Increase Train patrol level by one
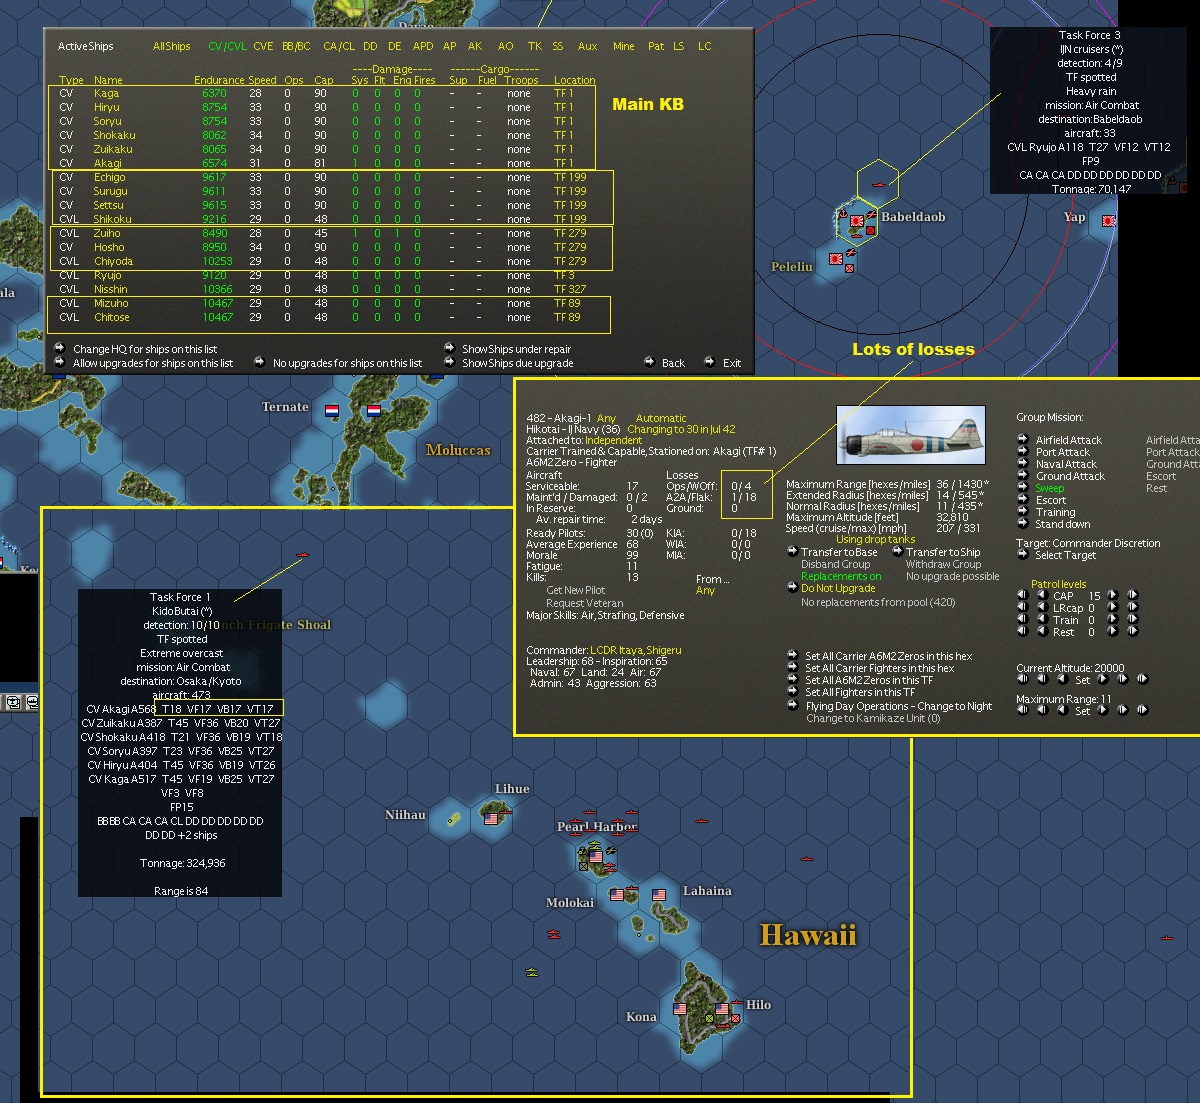This screenshot has width=1200, height=1103. coord(1112,619)
